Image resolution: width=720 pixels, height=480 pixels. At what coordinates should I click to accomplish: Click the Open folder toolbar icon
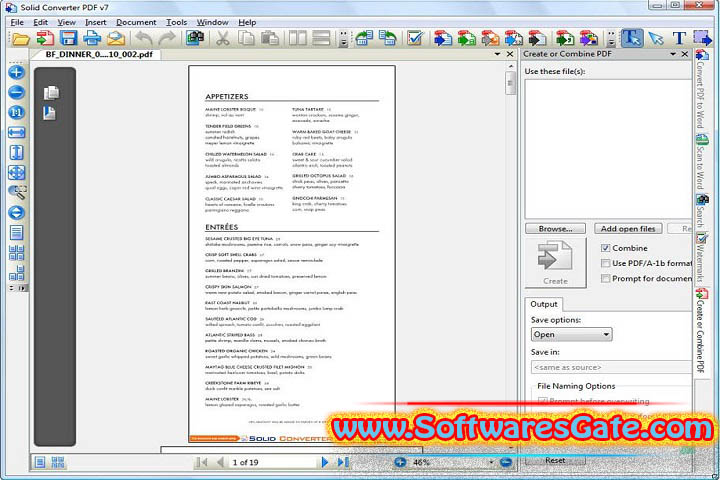click(21, 39)
